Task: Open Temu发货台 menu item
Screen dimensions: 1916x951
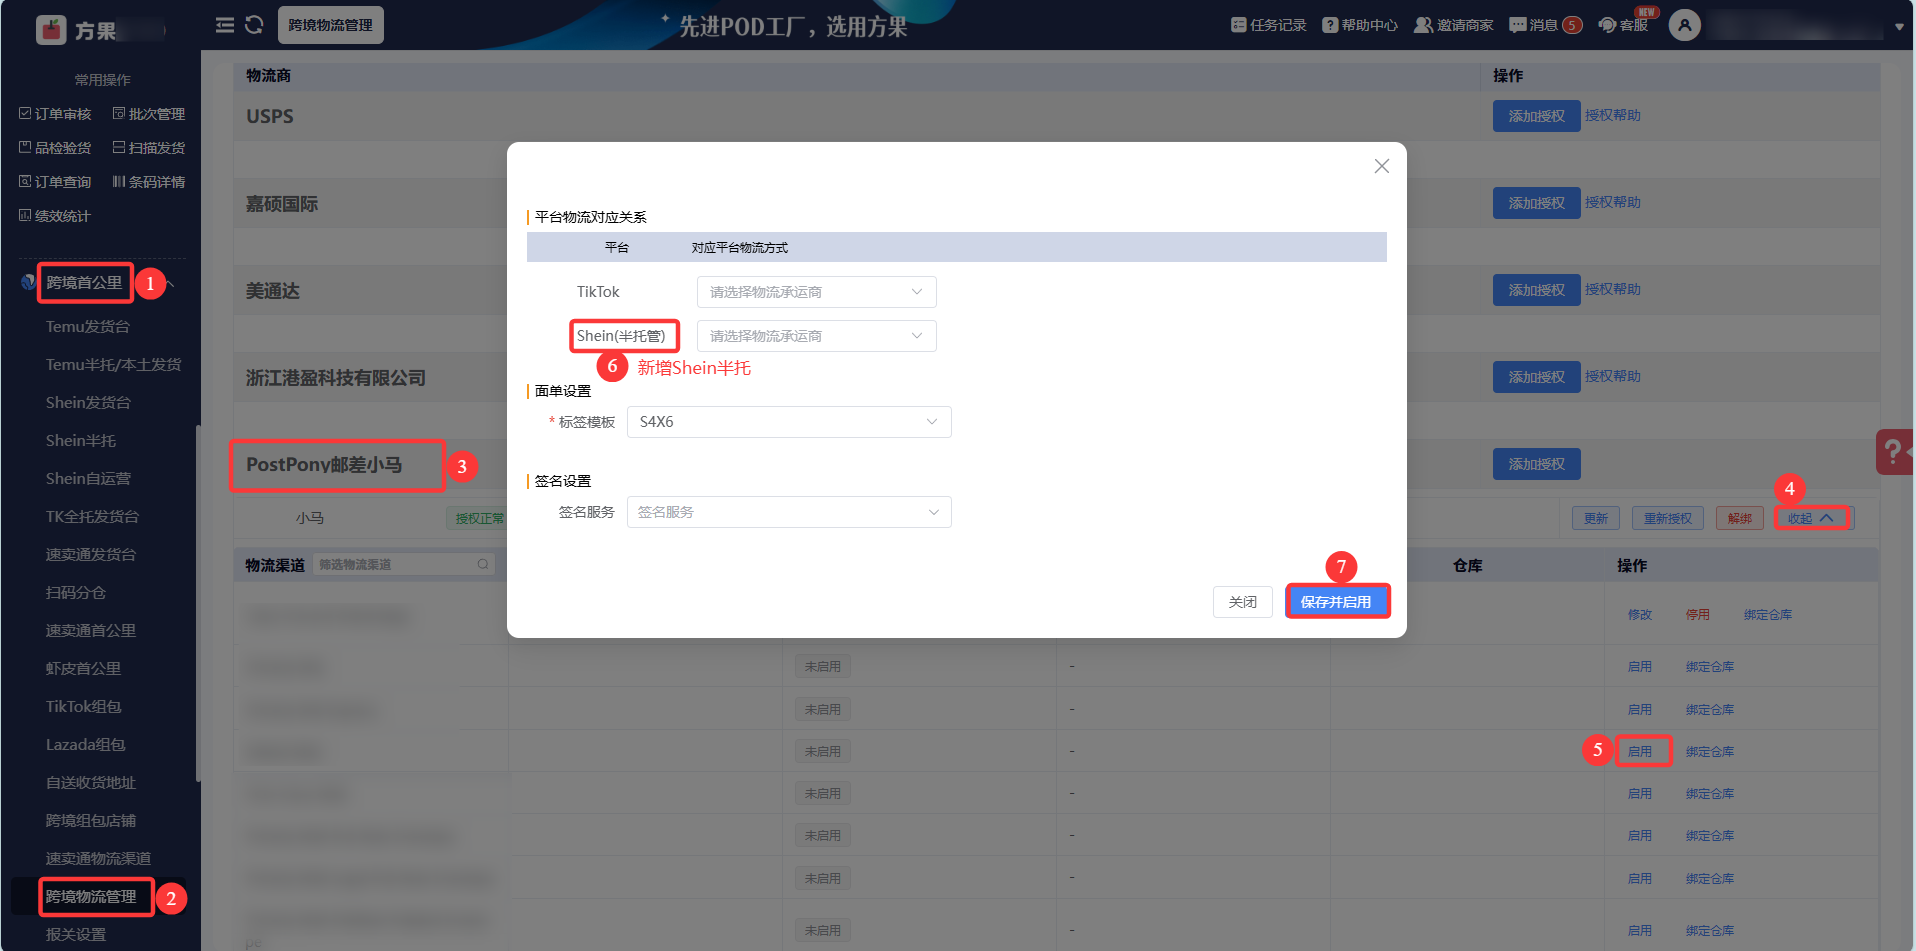Action: pyautogui.click(x=88, y=327)
